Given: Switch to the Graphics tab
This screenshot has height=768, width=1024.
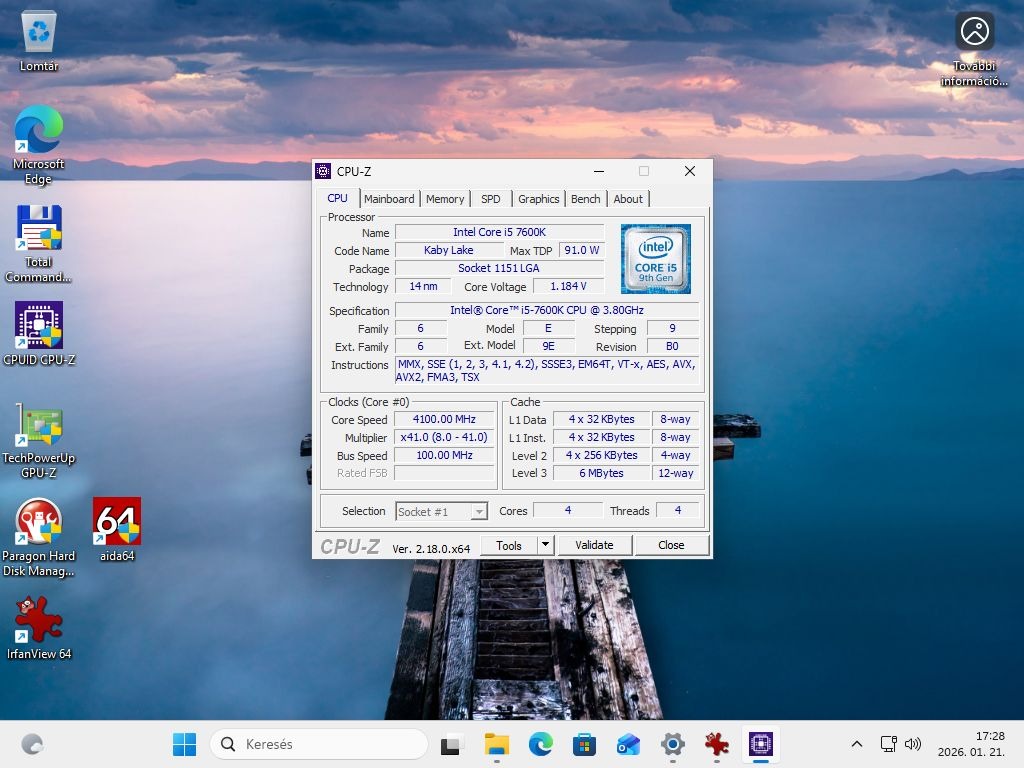Looking at the screenshot, I should 539,199.
